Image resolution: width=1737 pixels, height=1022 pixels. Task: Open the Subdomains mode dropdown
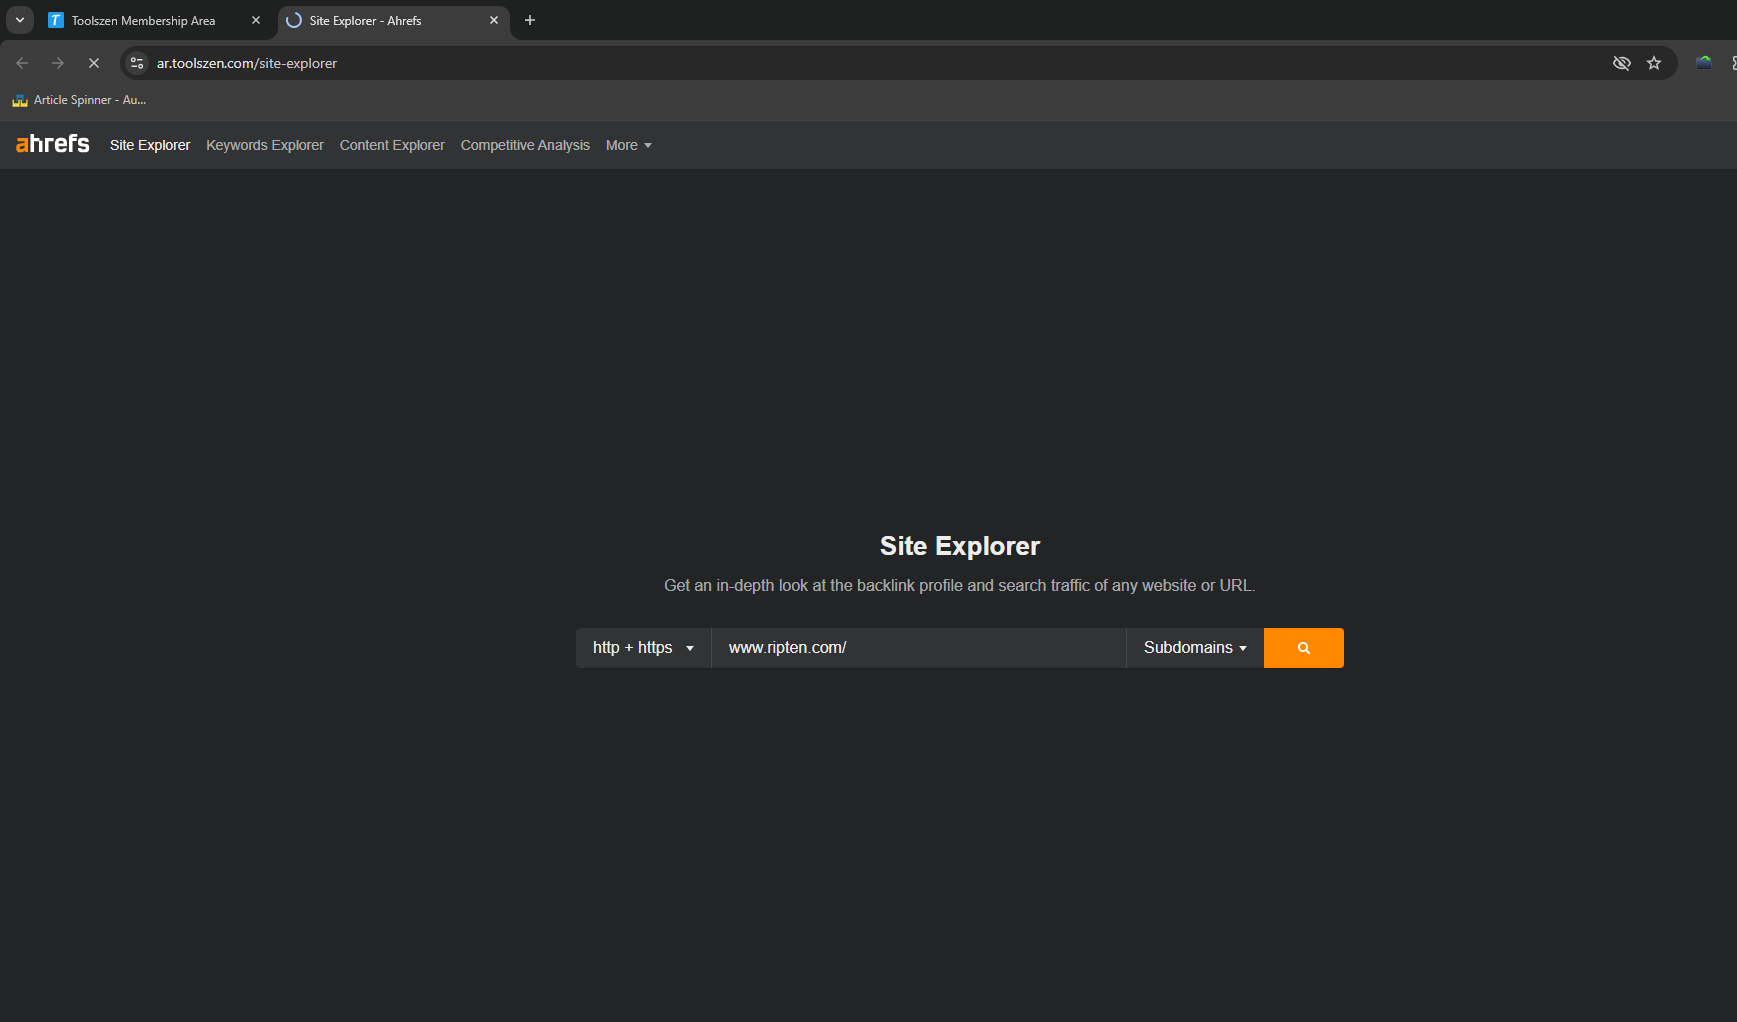[1195, 648]
